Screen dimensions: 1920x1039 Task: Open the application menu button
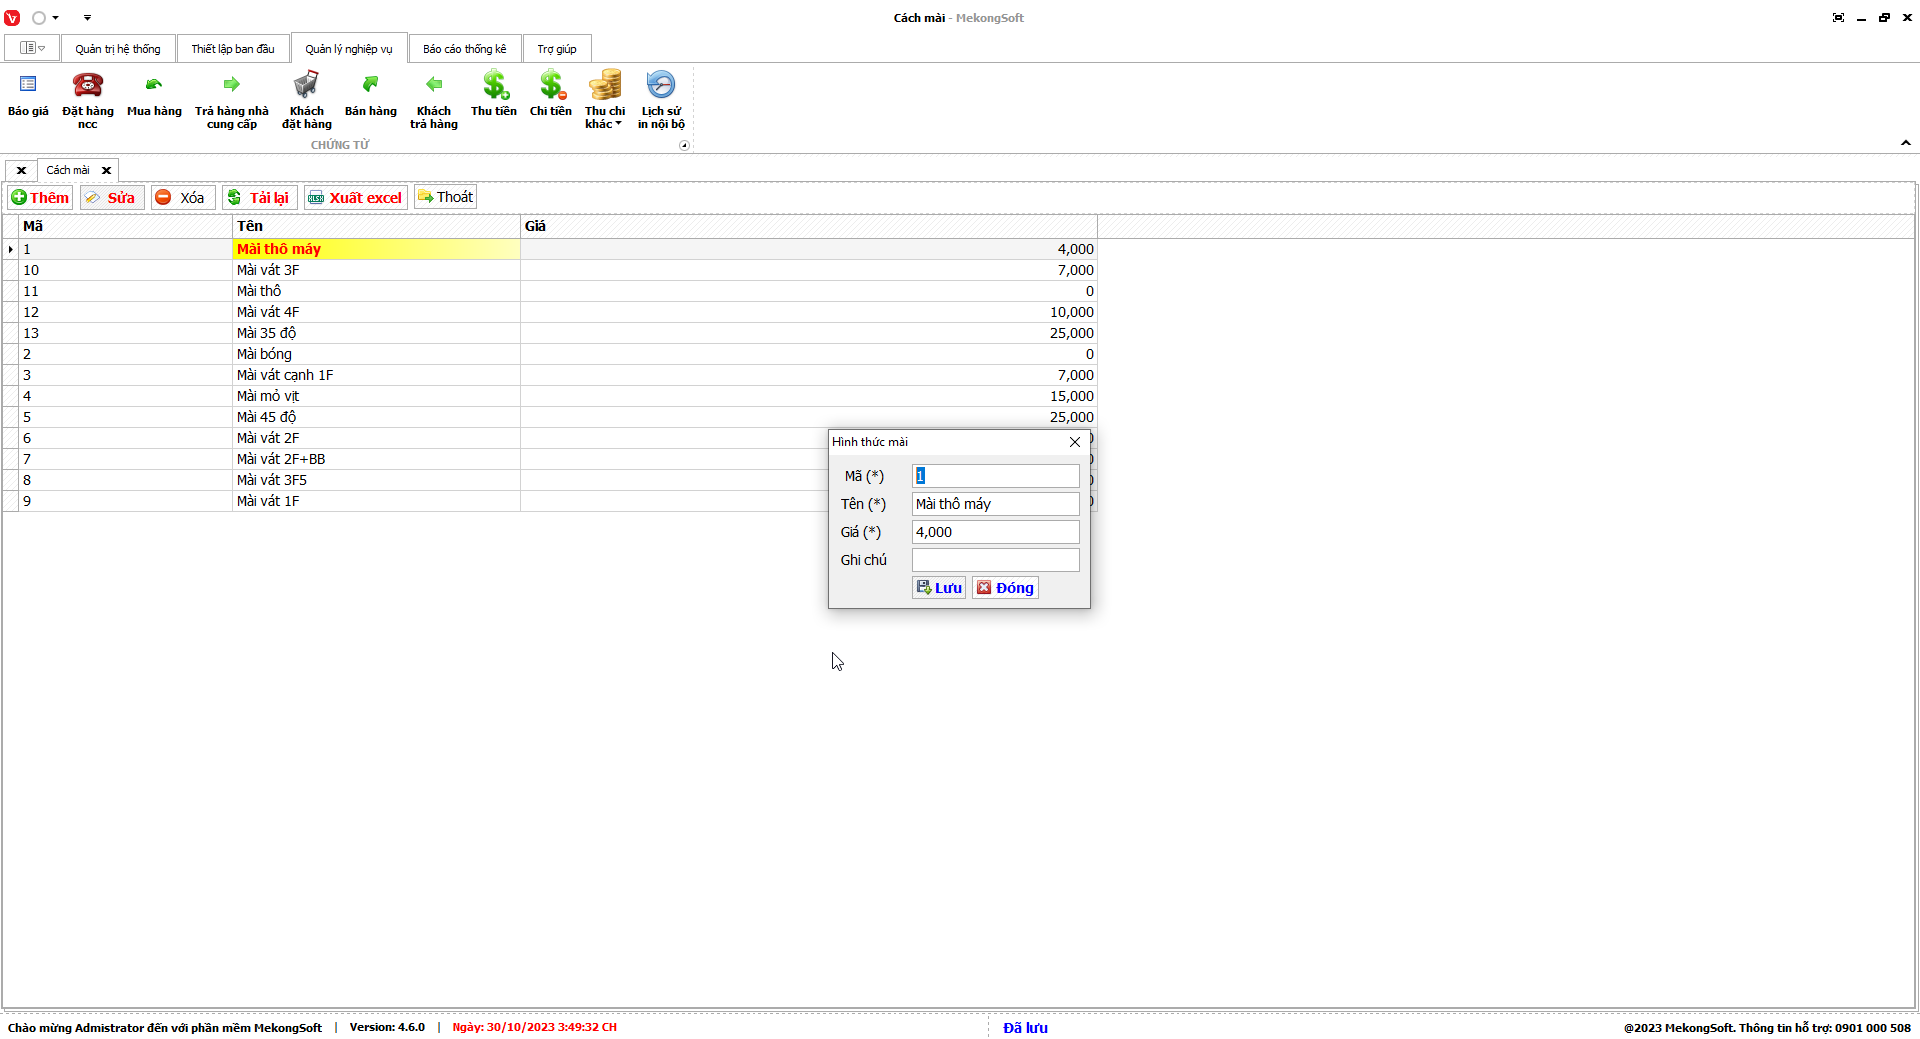coord(32,48)
